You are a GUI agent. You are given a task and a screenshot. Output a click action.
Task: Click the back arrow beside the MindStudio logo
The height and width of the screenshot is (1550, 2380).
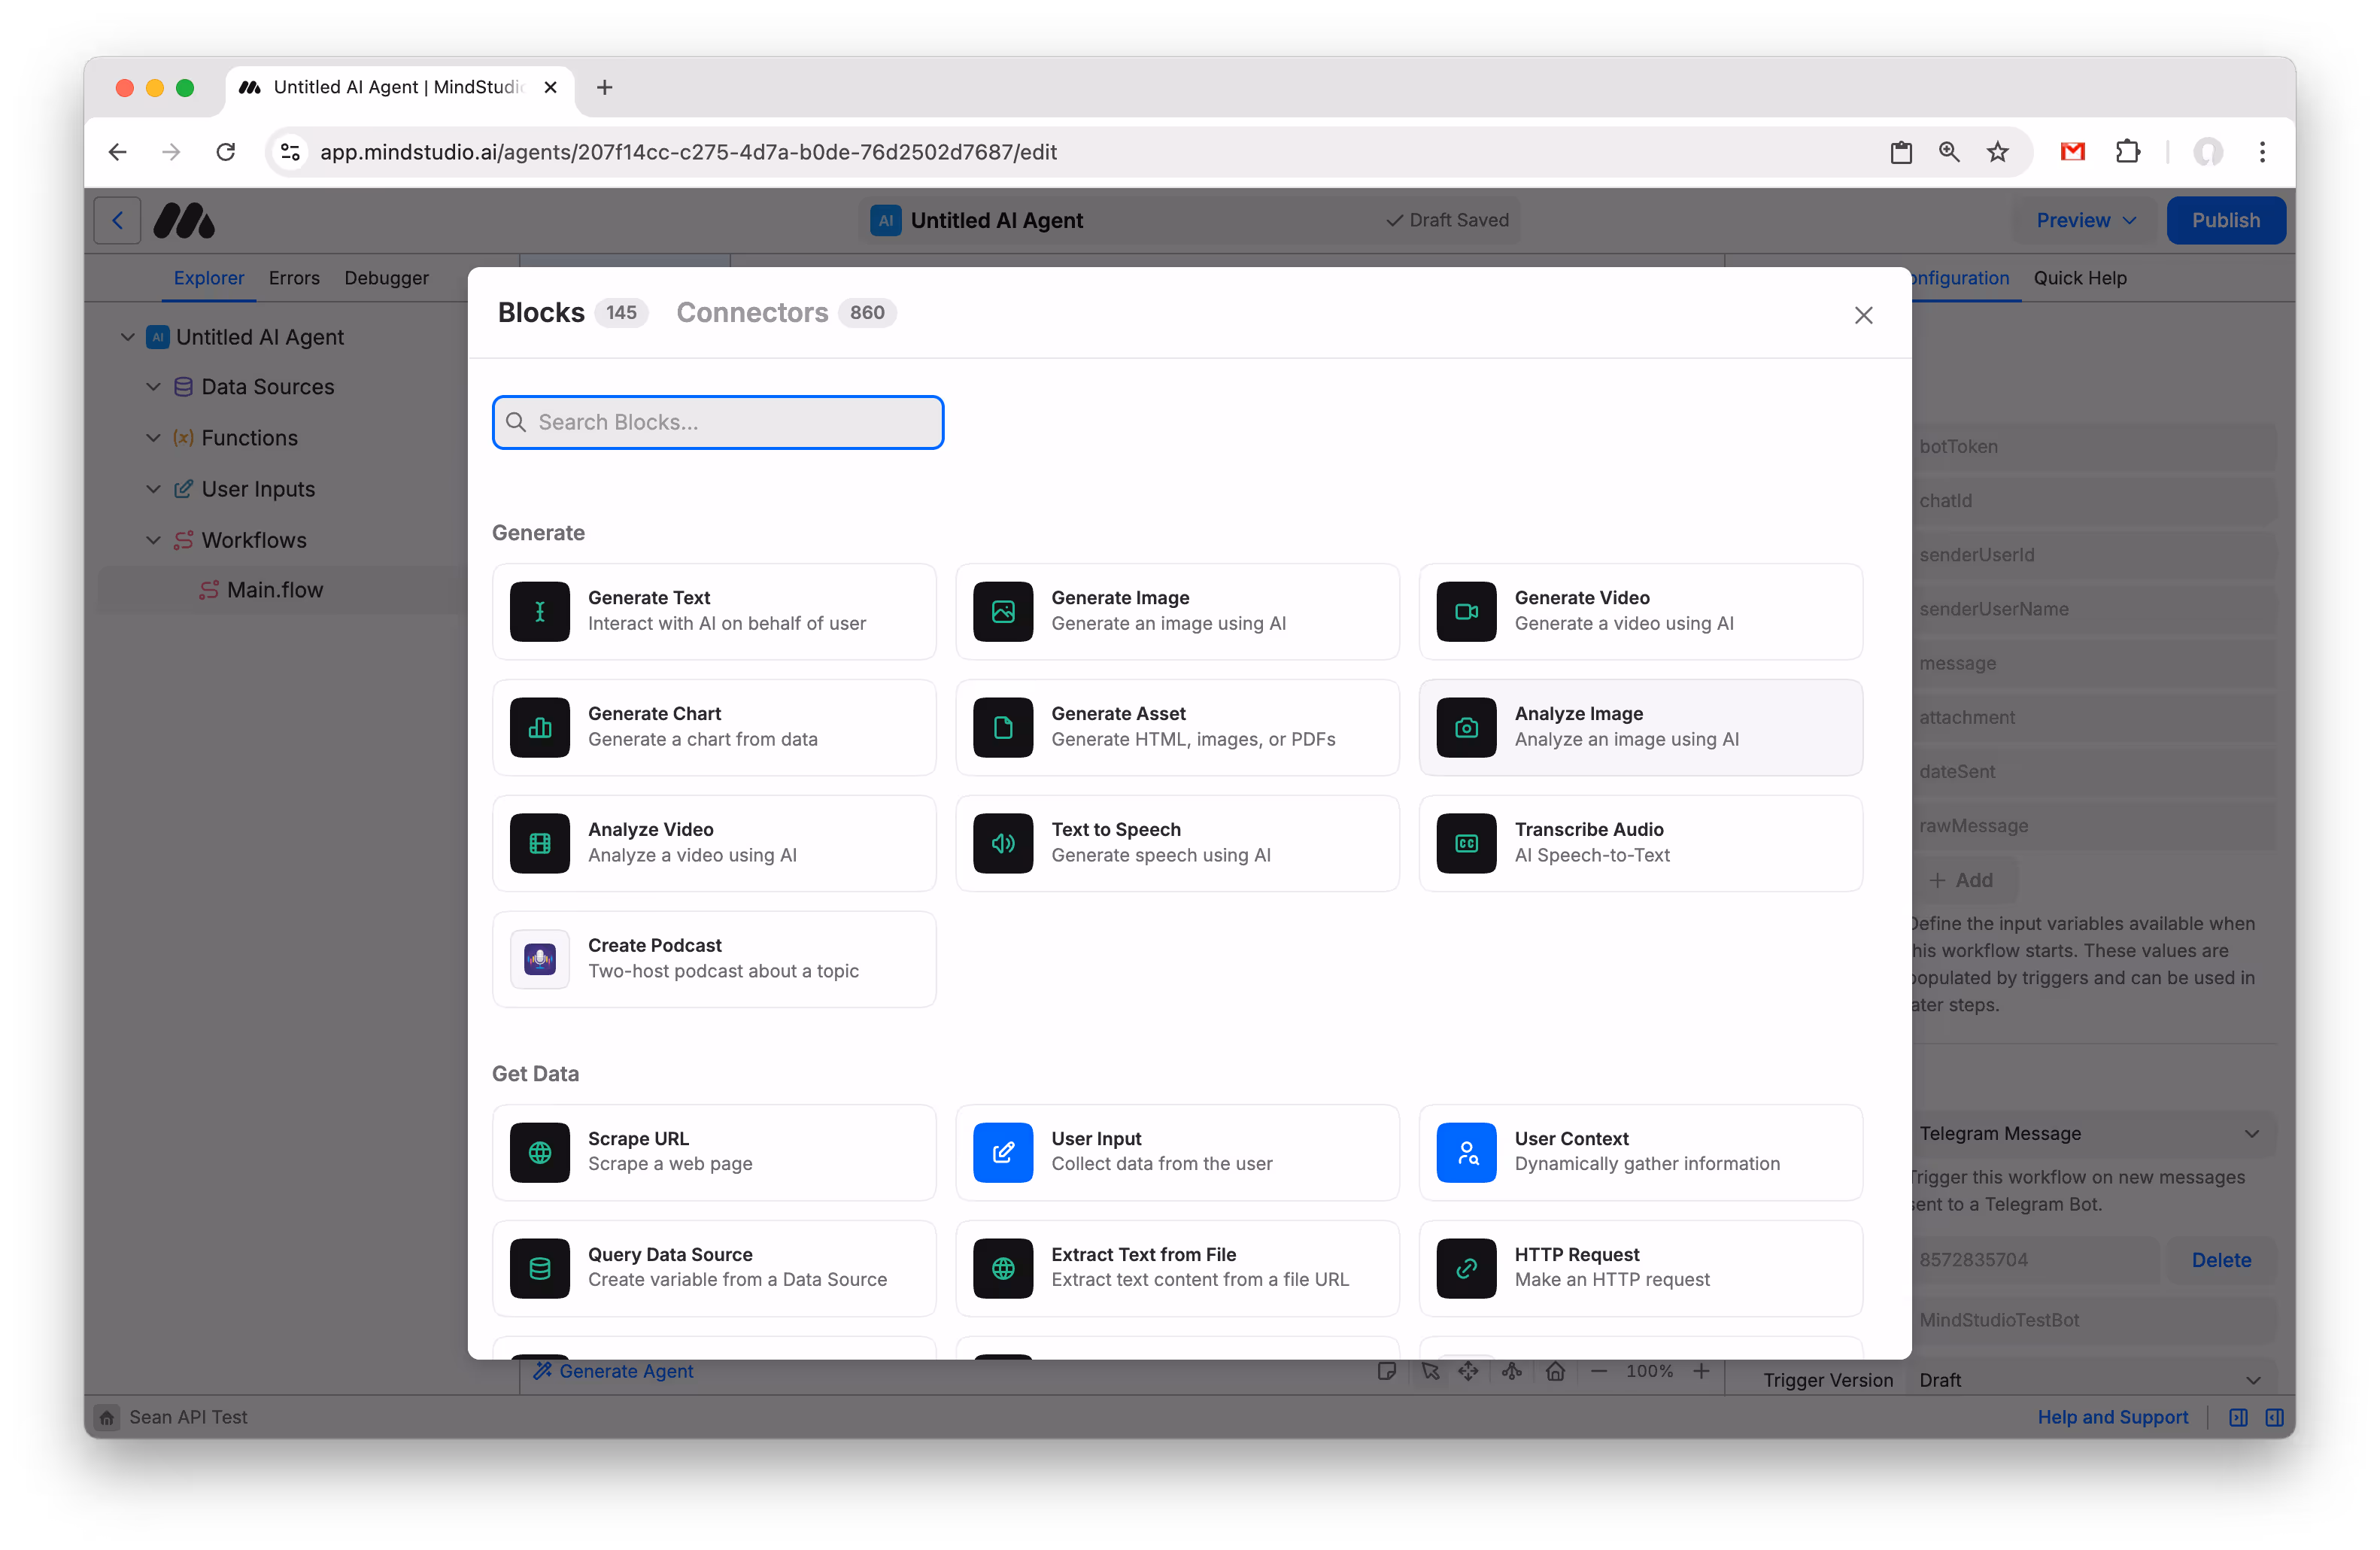[117, 220]
